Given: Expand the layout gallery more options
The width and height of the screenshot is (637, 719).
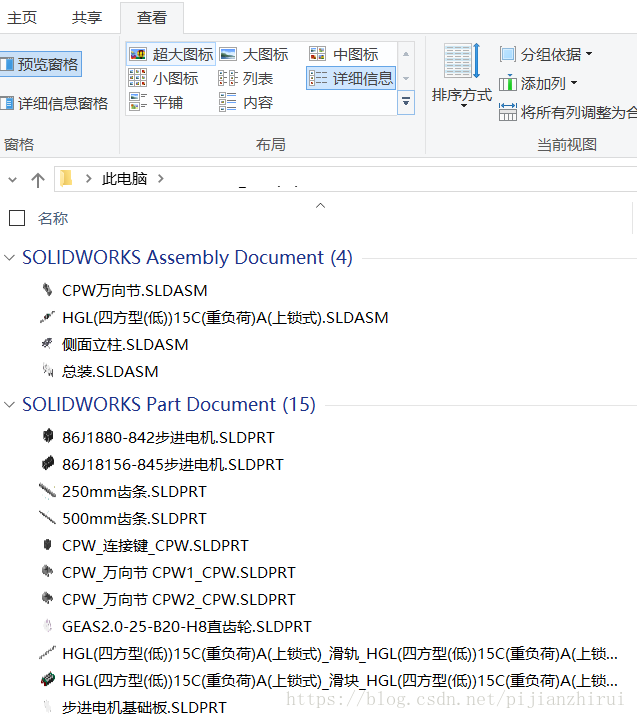Looking at the screenshot, I should (x=406, y=102).
